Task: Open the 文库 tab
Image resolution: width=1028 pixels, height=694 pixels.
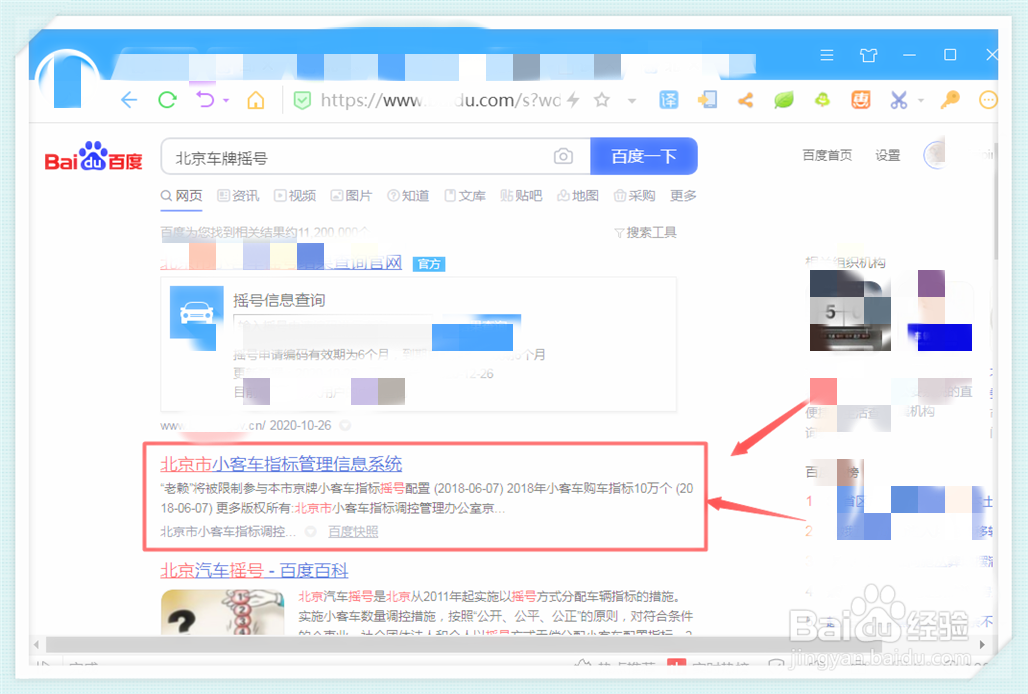Action: tap(465, 196)
